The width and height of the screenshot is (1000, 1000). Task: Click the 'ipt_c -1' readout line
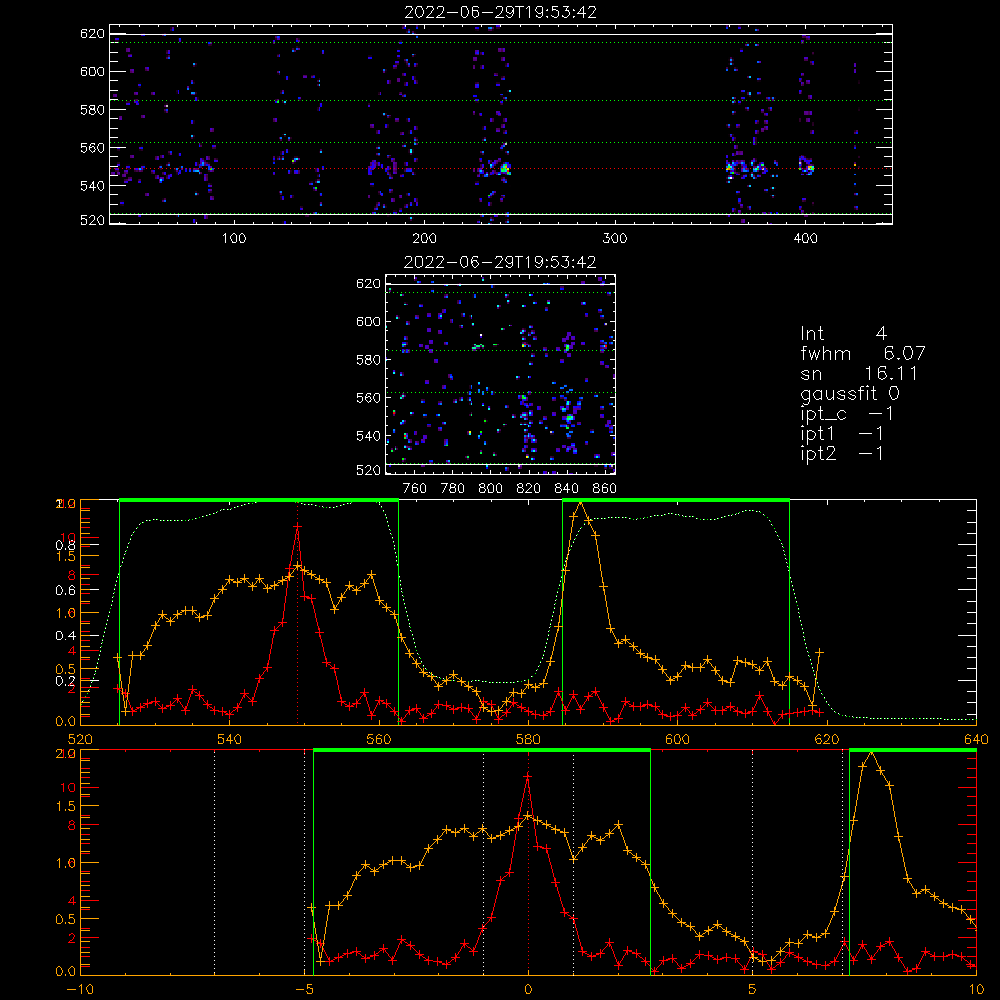pos(847,414)
